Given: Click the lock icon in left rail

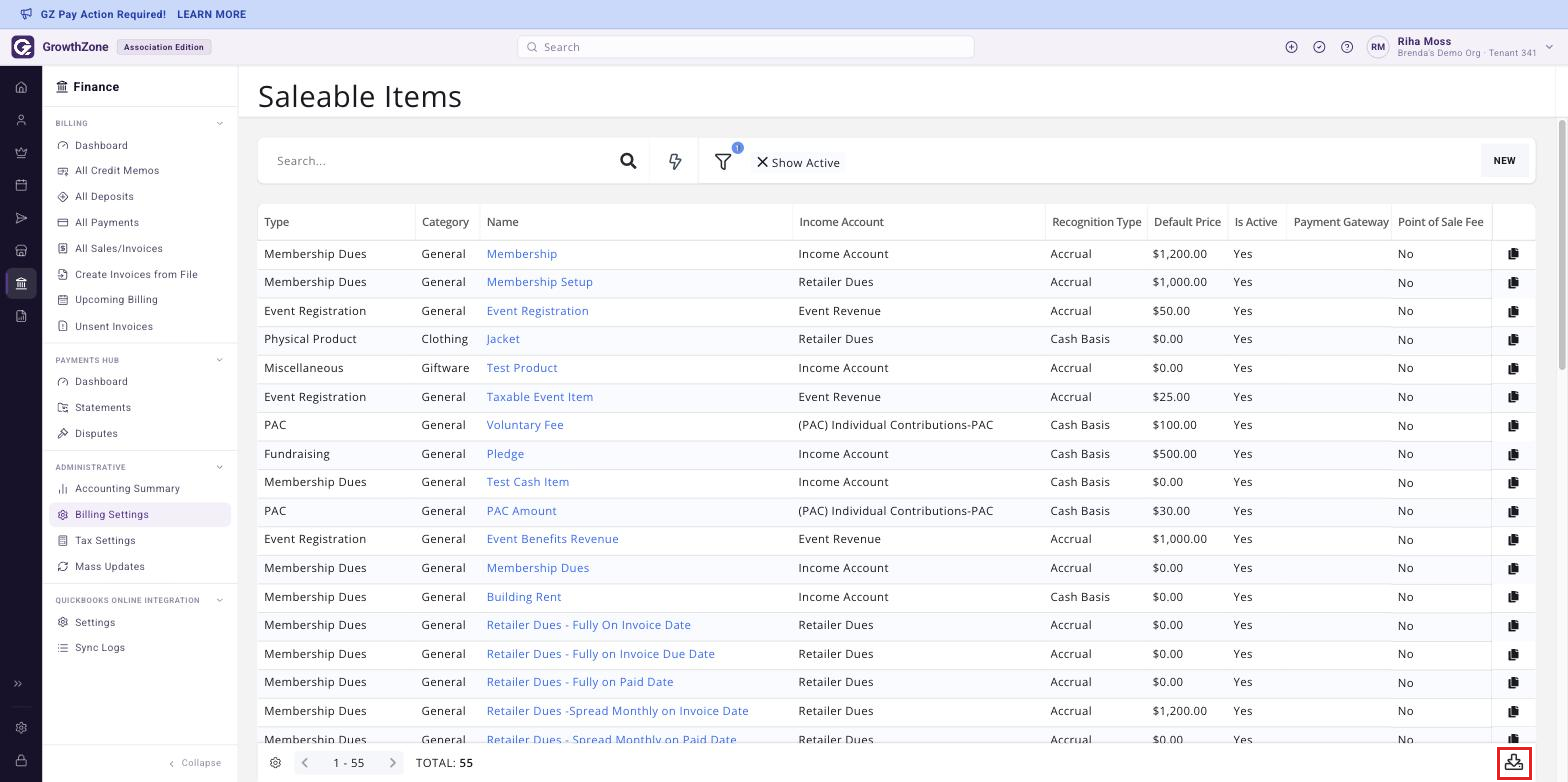Looking at the screenshot, I should point(21,761).
